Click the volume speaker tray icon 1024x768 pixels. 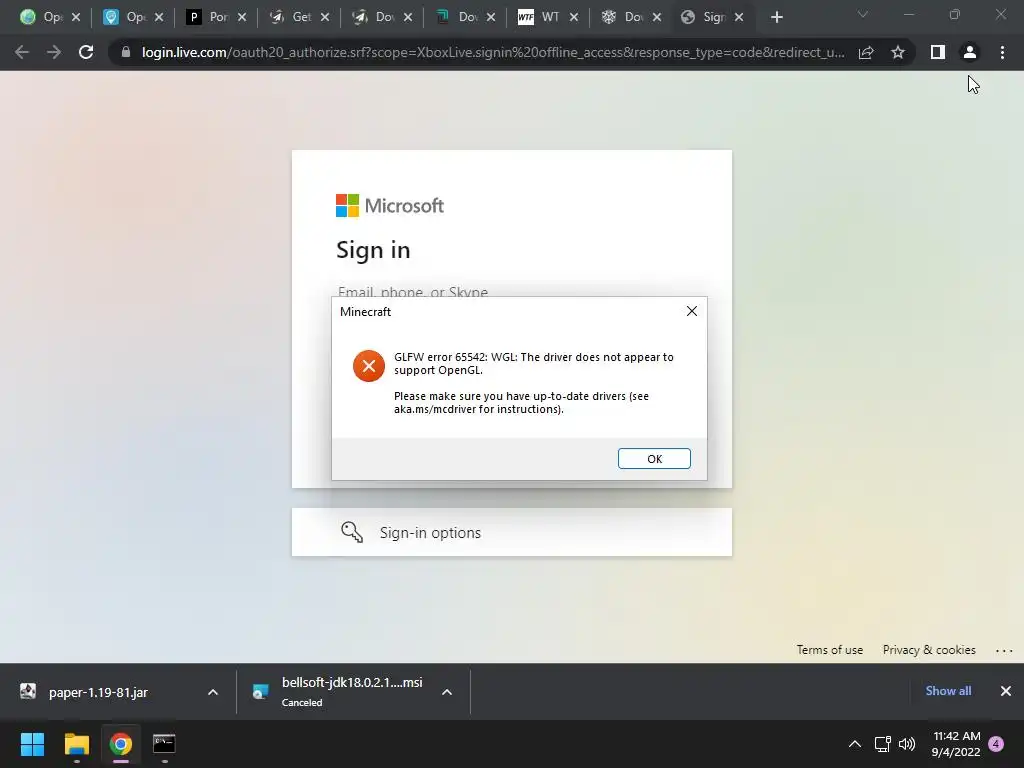click(907, 744)
